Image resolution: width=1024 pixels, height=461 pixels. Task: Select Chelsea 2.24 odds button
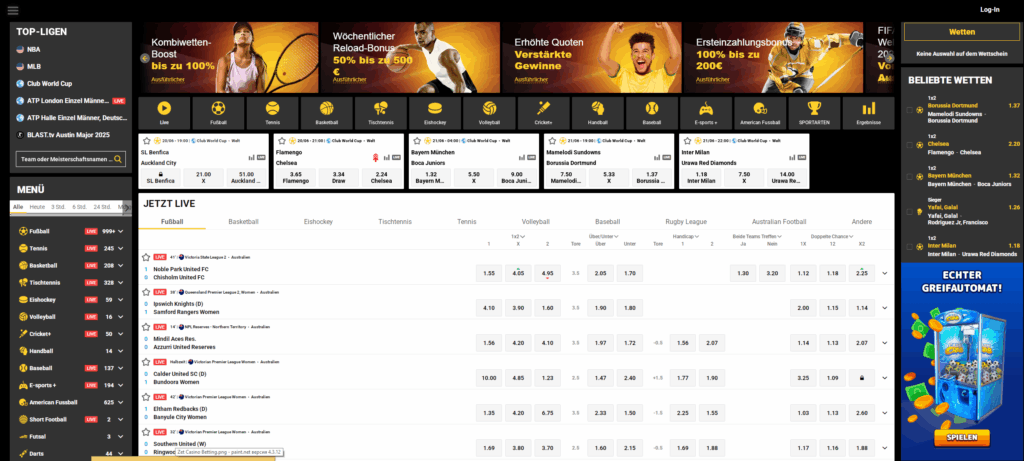pos(383,177)
